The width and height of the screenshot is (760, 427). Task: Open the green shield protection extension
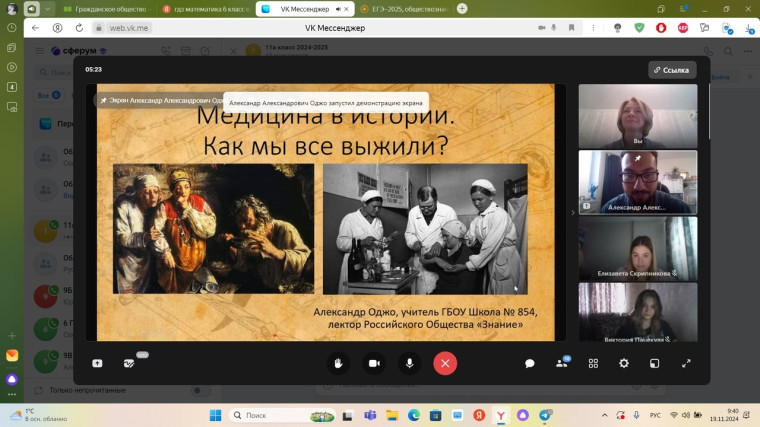(639, 28)
